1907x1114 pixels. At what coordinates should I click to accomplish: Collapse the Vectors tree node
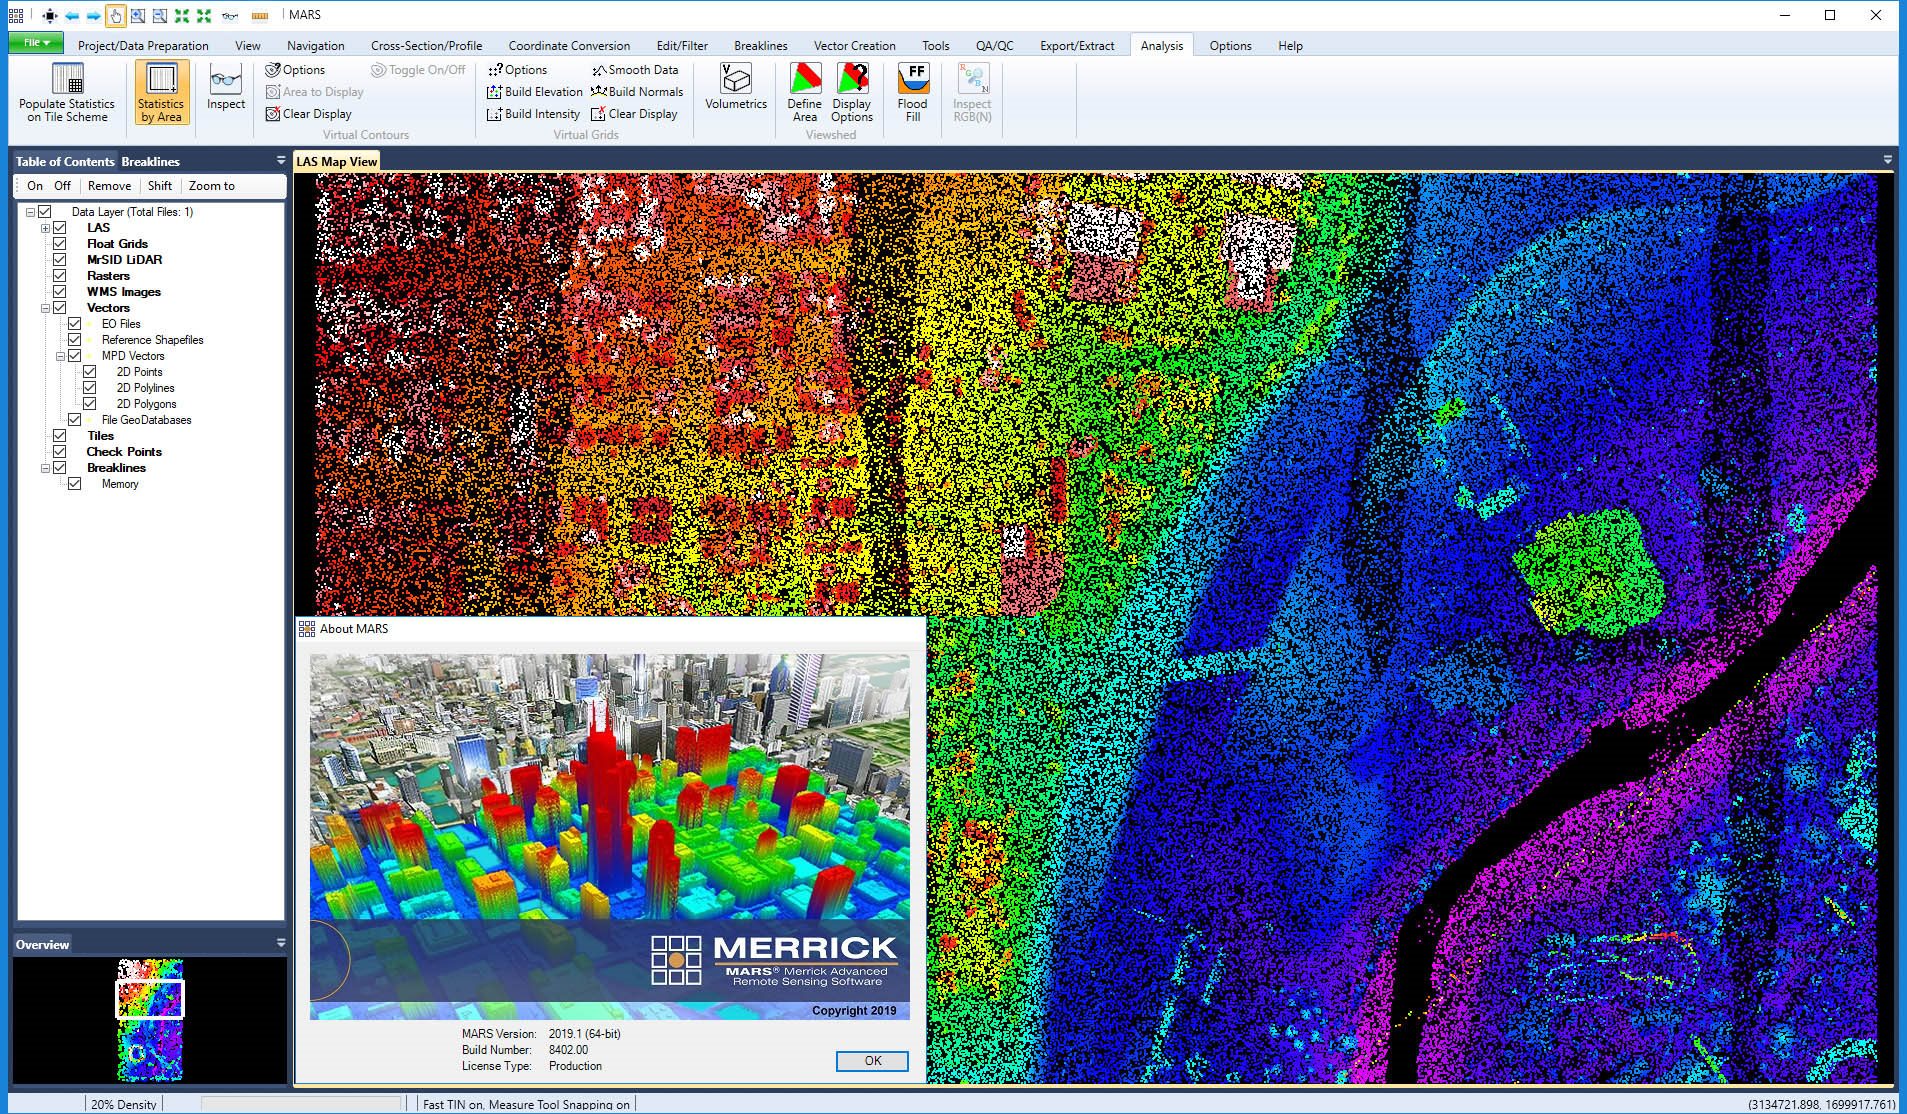(45, 308)
